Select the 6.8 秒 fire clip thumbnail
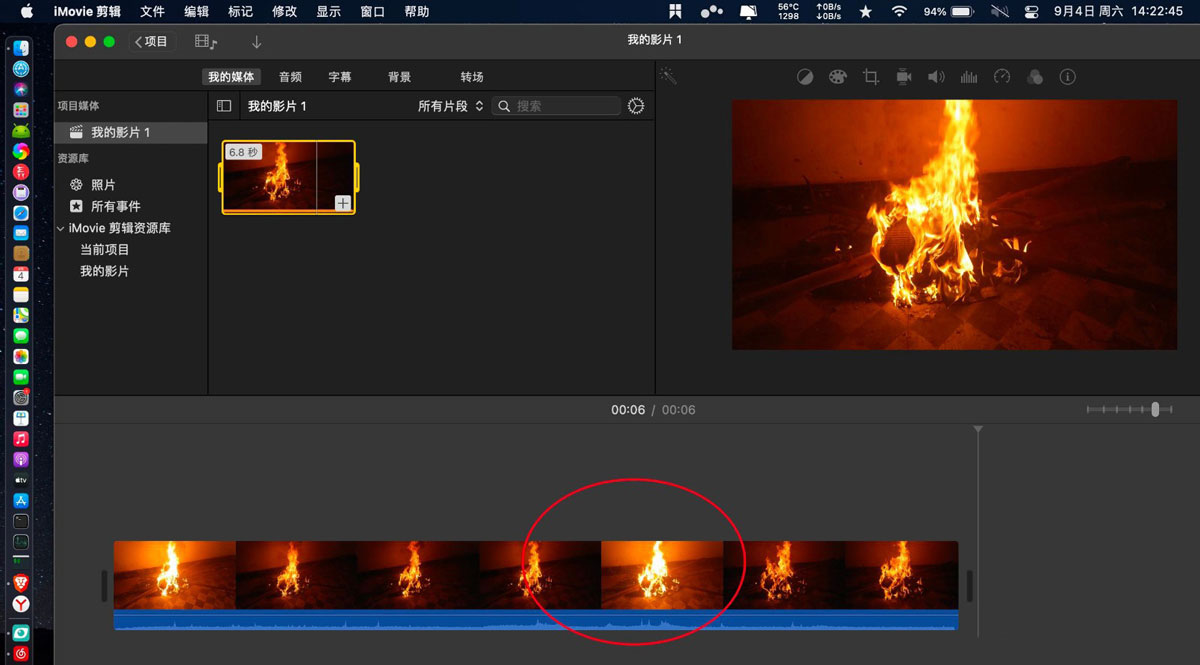1200x665 pixels. pyautogui.click(x=289, y=177)
